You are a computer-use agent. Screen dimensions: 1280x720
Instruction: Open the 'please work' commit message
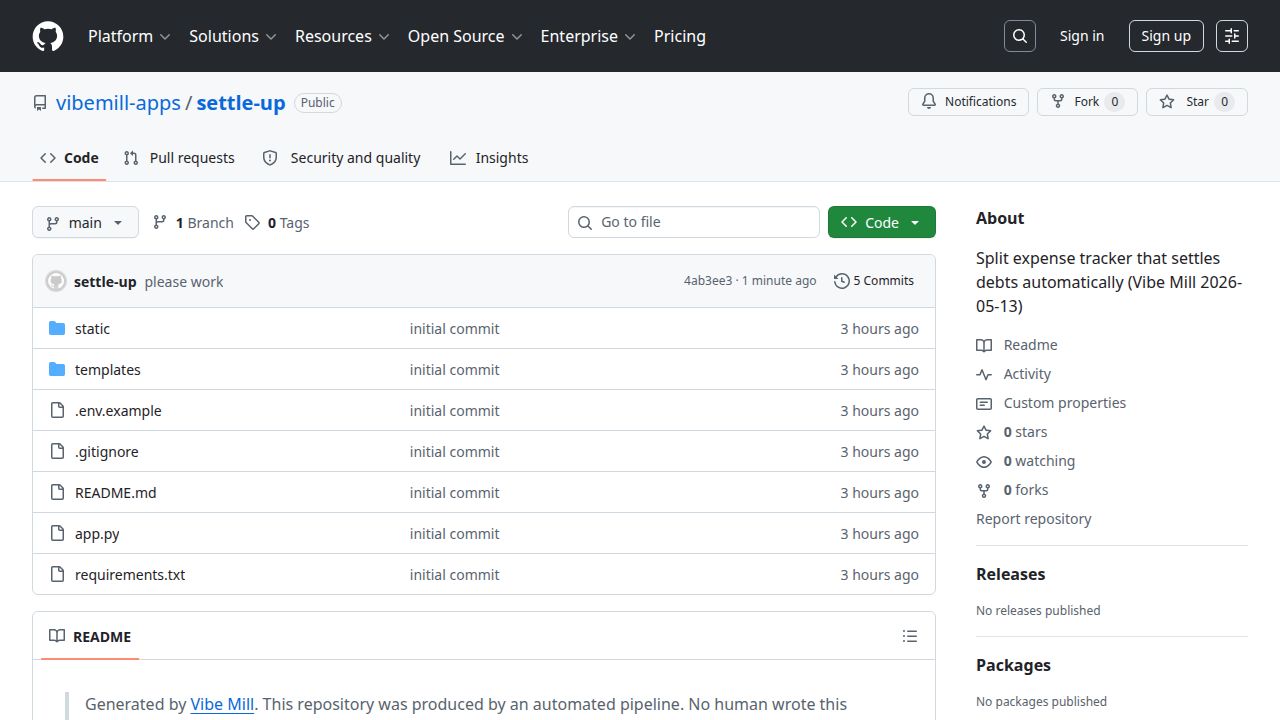pyautogui.click(x=184, y=282)
